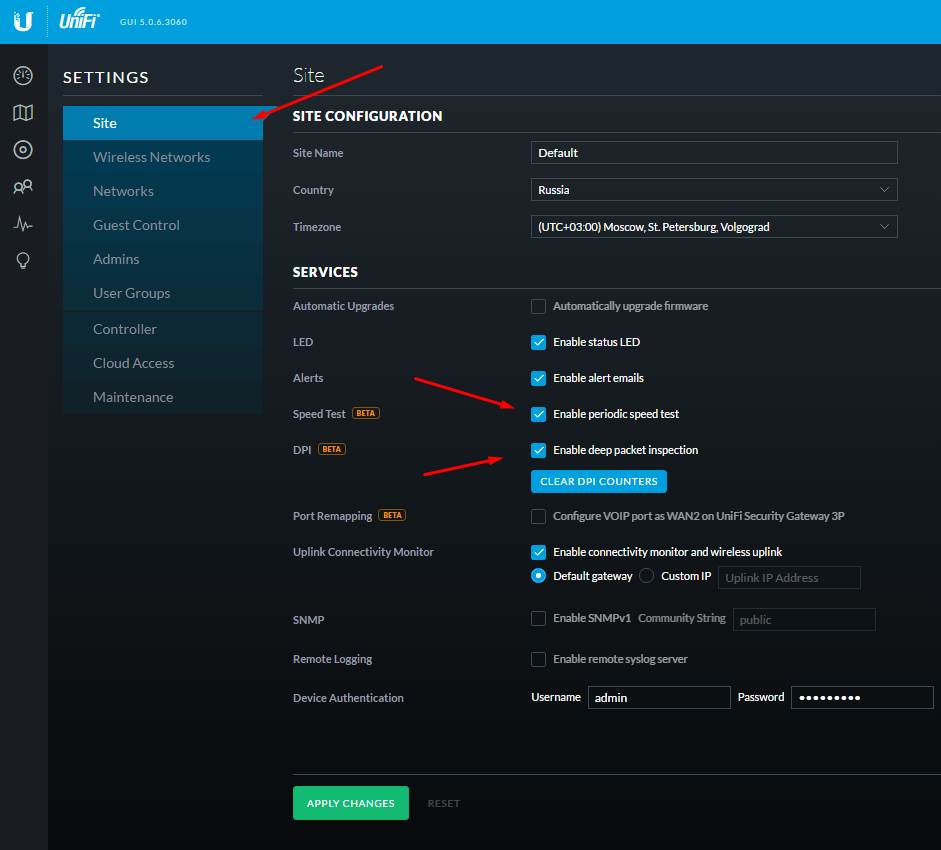Disable deep packet inspection checkbox

tap(539, 450)
